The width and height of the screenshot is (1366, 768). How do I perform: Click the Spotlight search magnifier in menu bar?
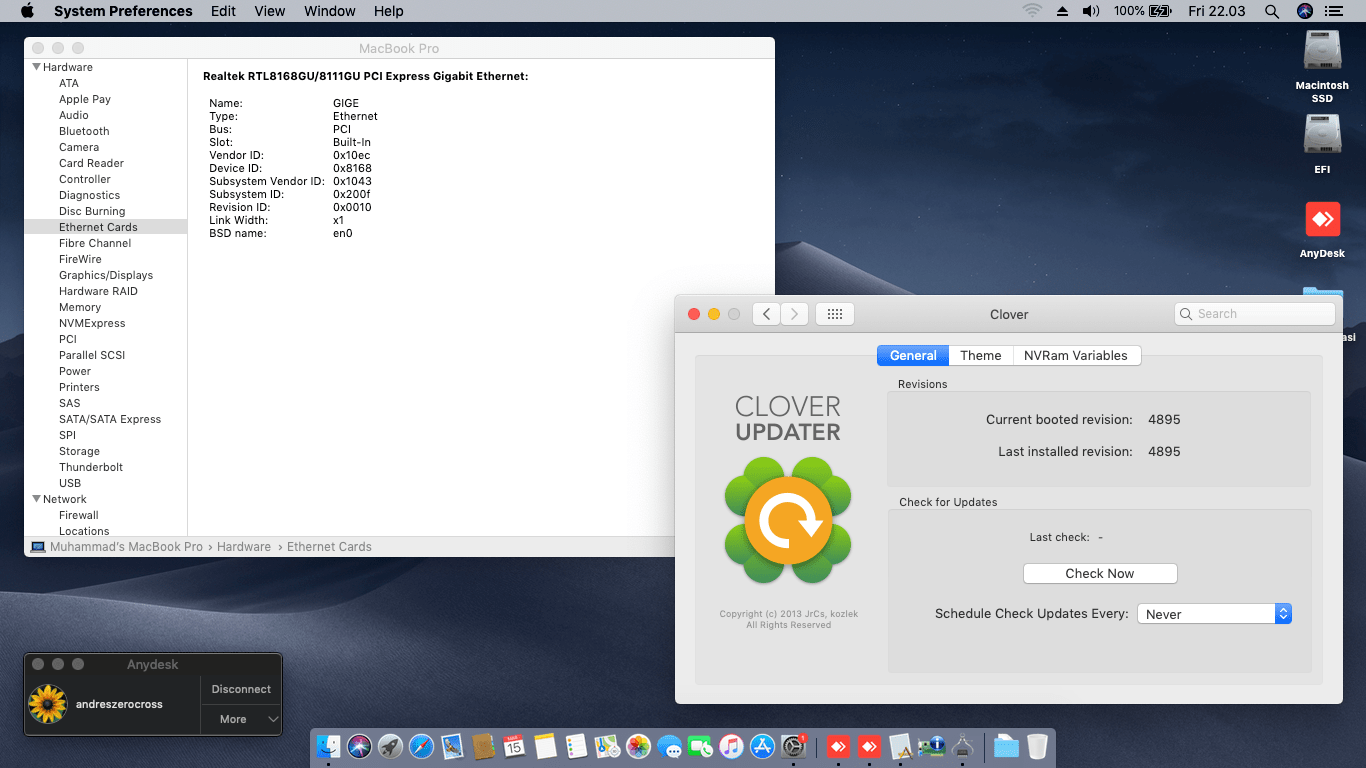[x=1271, y=11]
